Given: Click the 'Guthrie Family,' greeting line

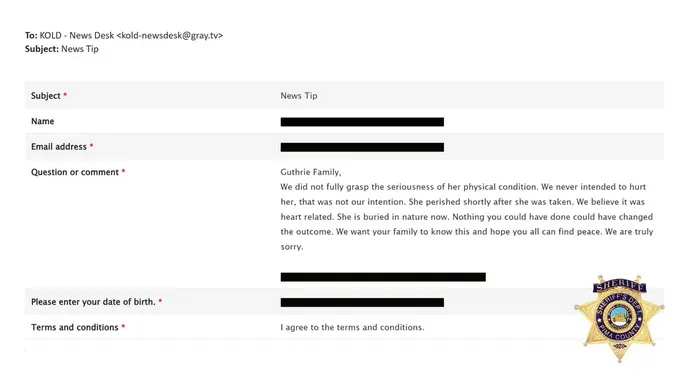Looking at the screenshot, I should pos(311,172).
